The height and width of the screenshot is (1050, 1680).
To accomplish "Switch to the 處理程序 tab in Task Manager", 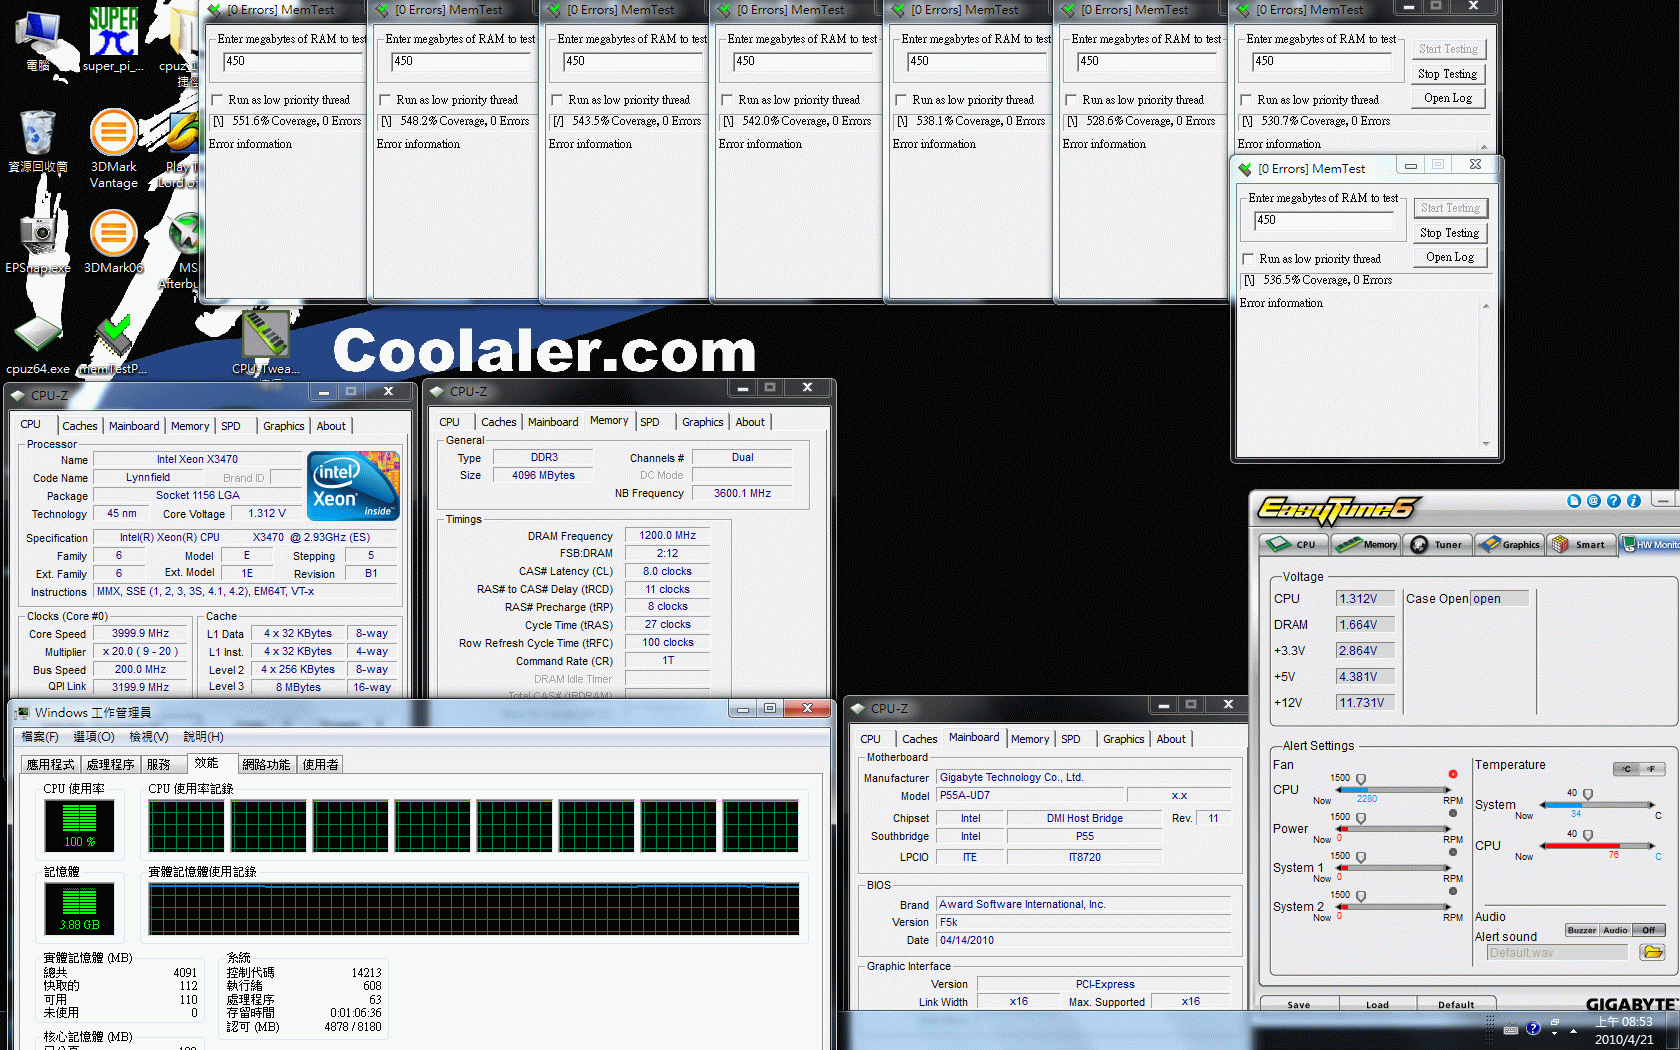I will (x=110, y=765).
